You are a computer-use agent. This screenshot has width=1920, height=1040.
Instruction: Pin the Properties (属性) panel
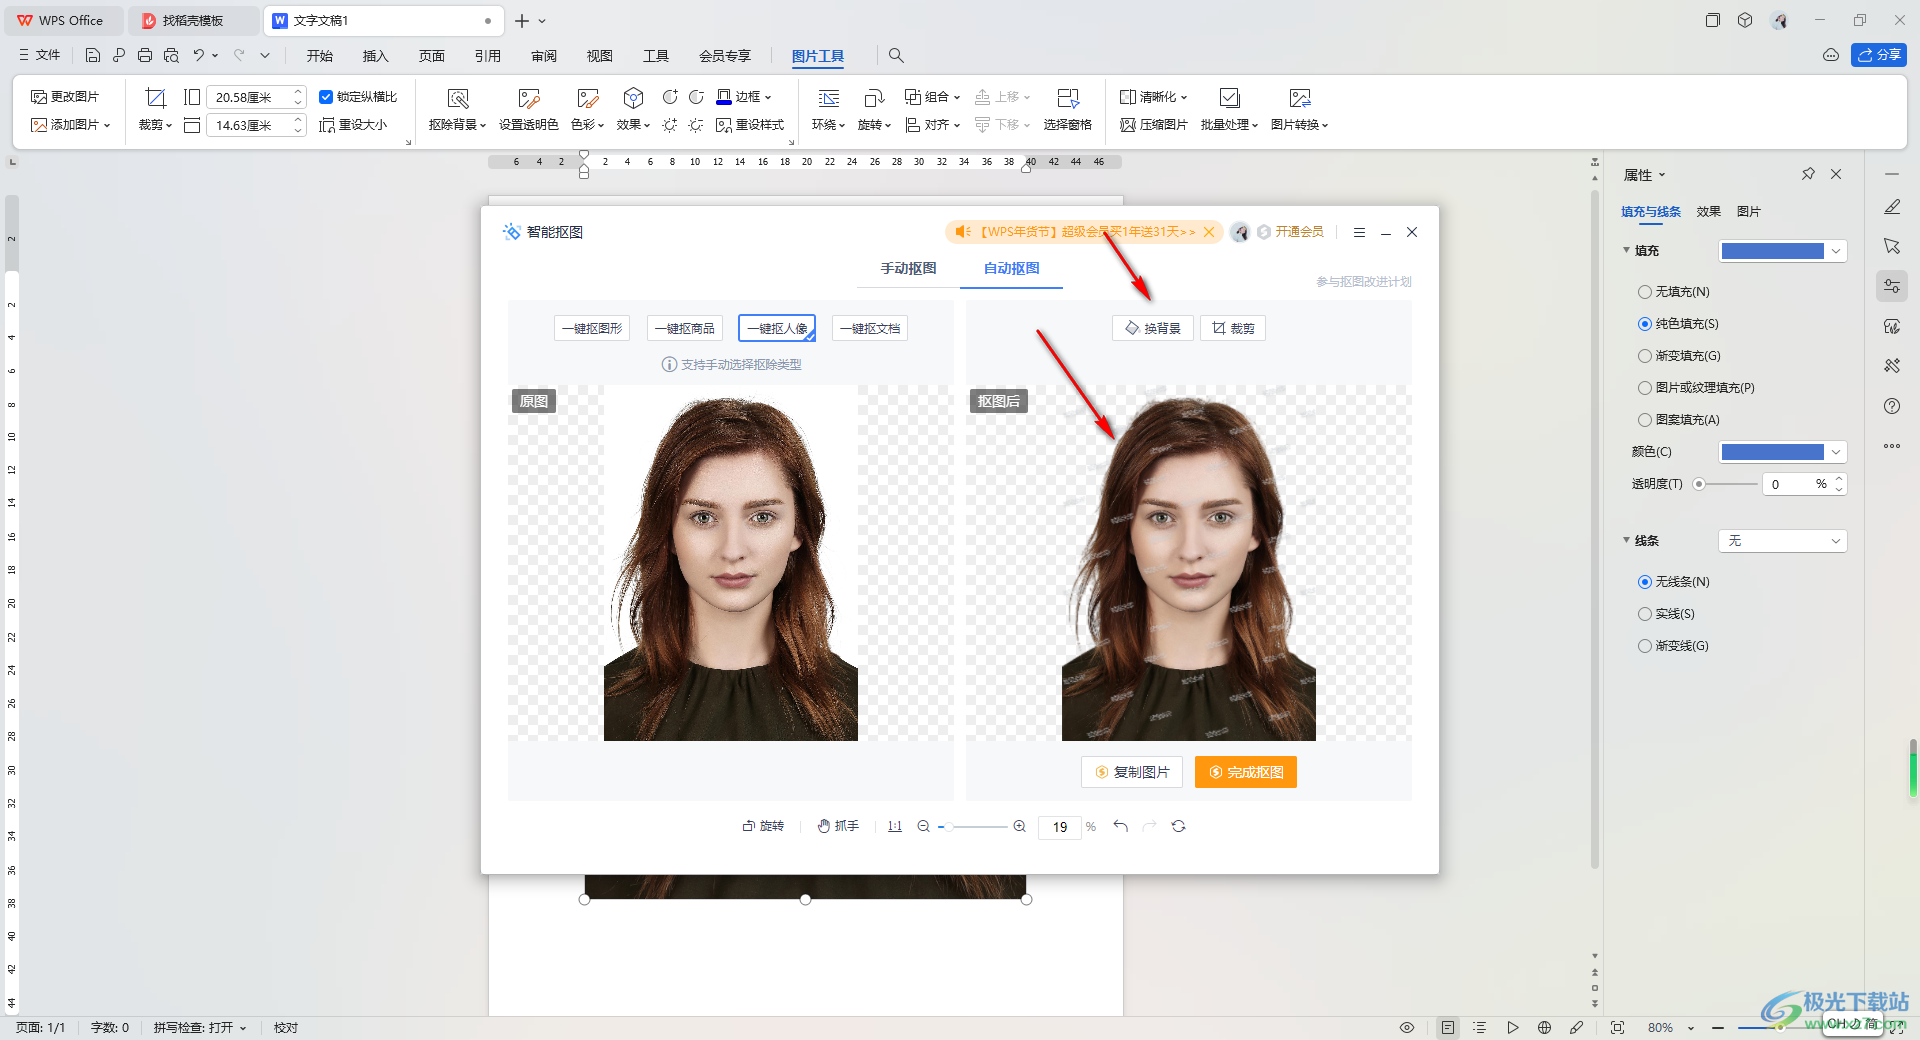[1808, 174]
